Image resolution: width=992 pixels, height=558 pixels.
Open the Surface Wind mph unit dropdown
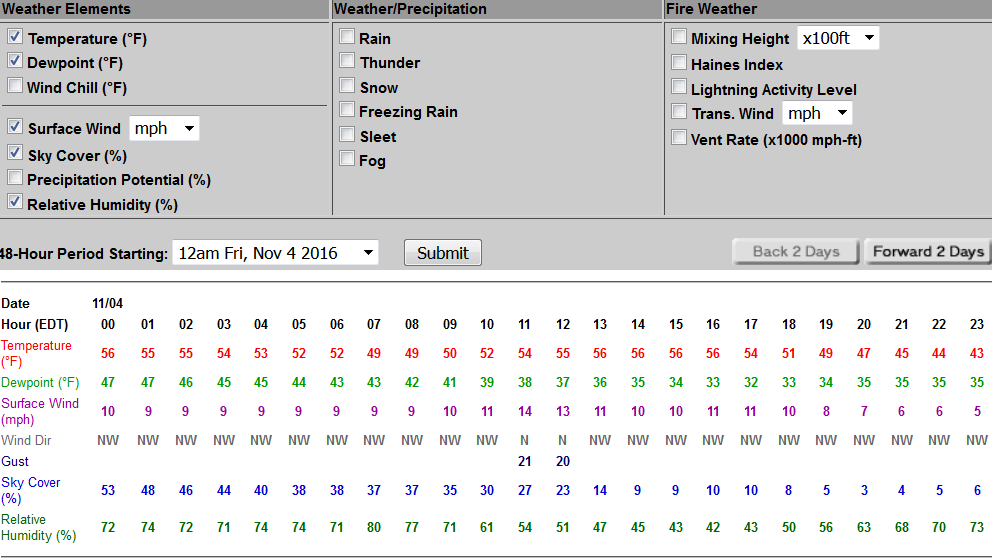(x=164, y=128)
